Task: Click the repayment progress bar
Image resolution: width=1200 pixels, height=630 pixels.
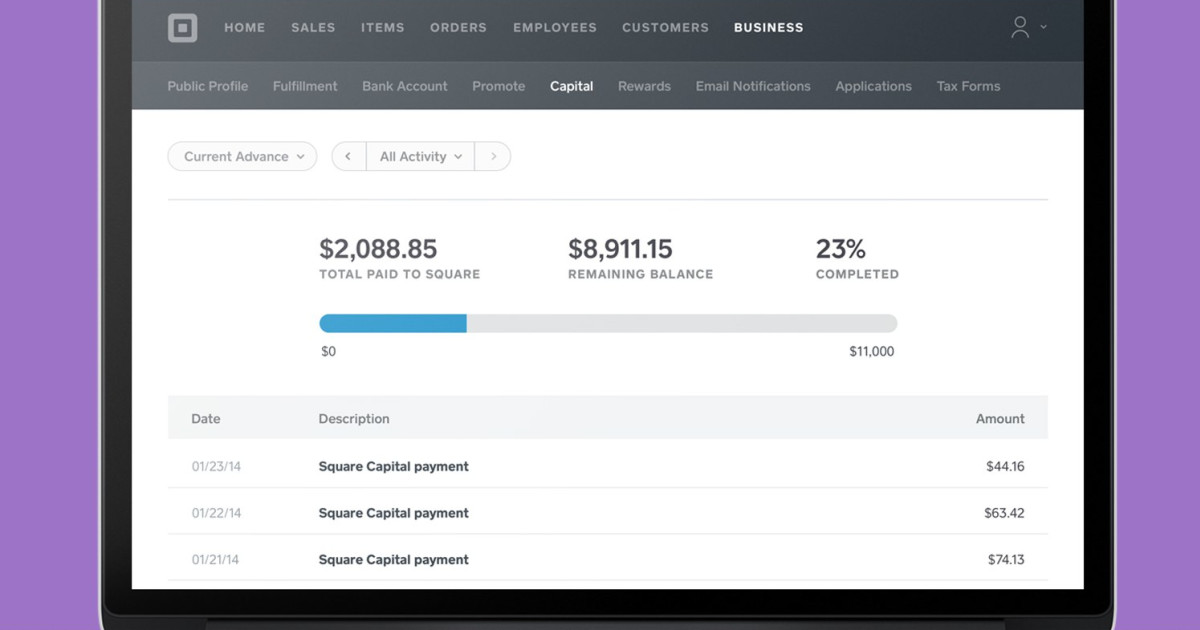Action: (x=607, y=323)
